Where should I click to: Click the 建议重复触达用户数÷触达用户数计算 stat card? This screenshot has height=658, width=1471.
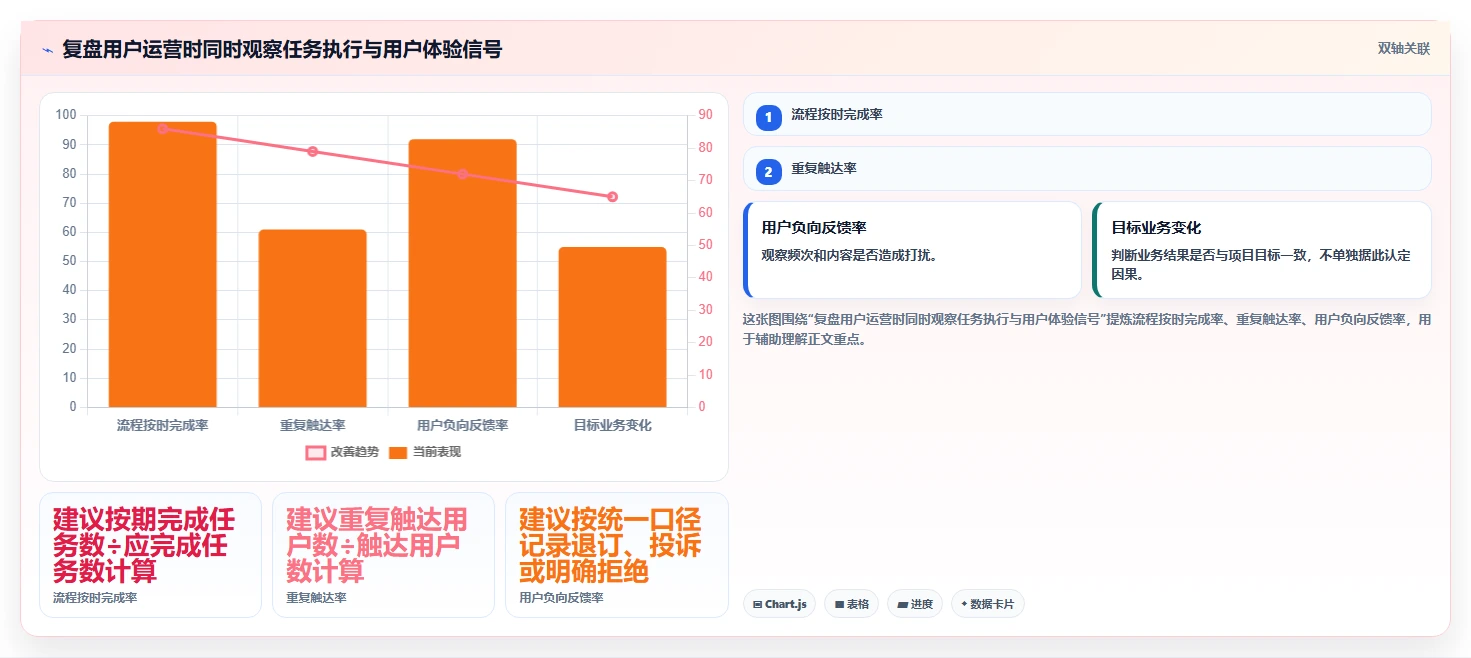(x=383, y=555)
